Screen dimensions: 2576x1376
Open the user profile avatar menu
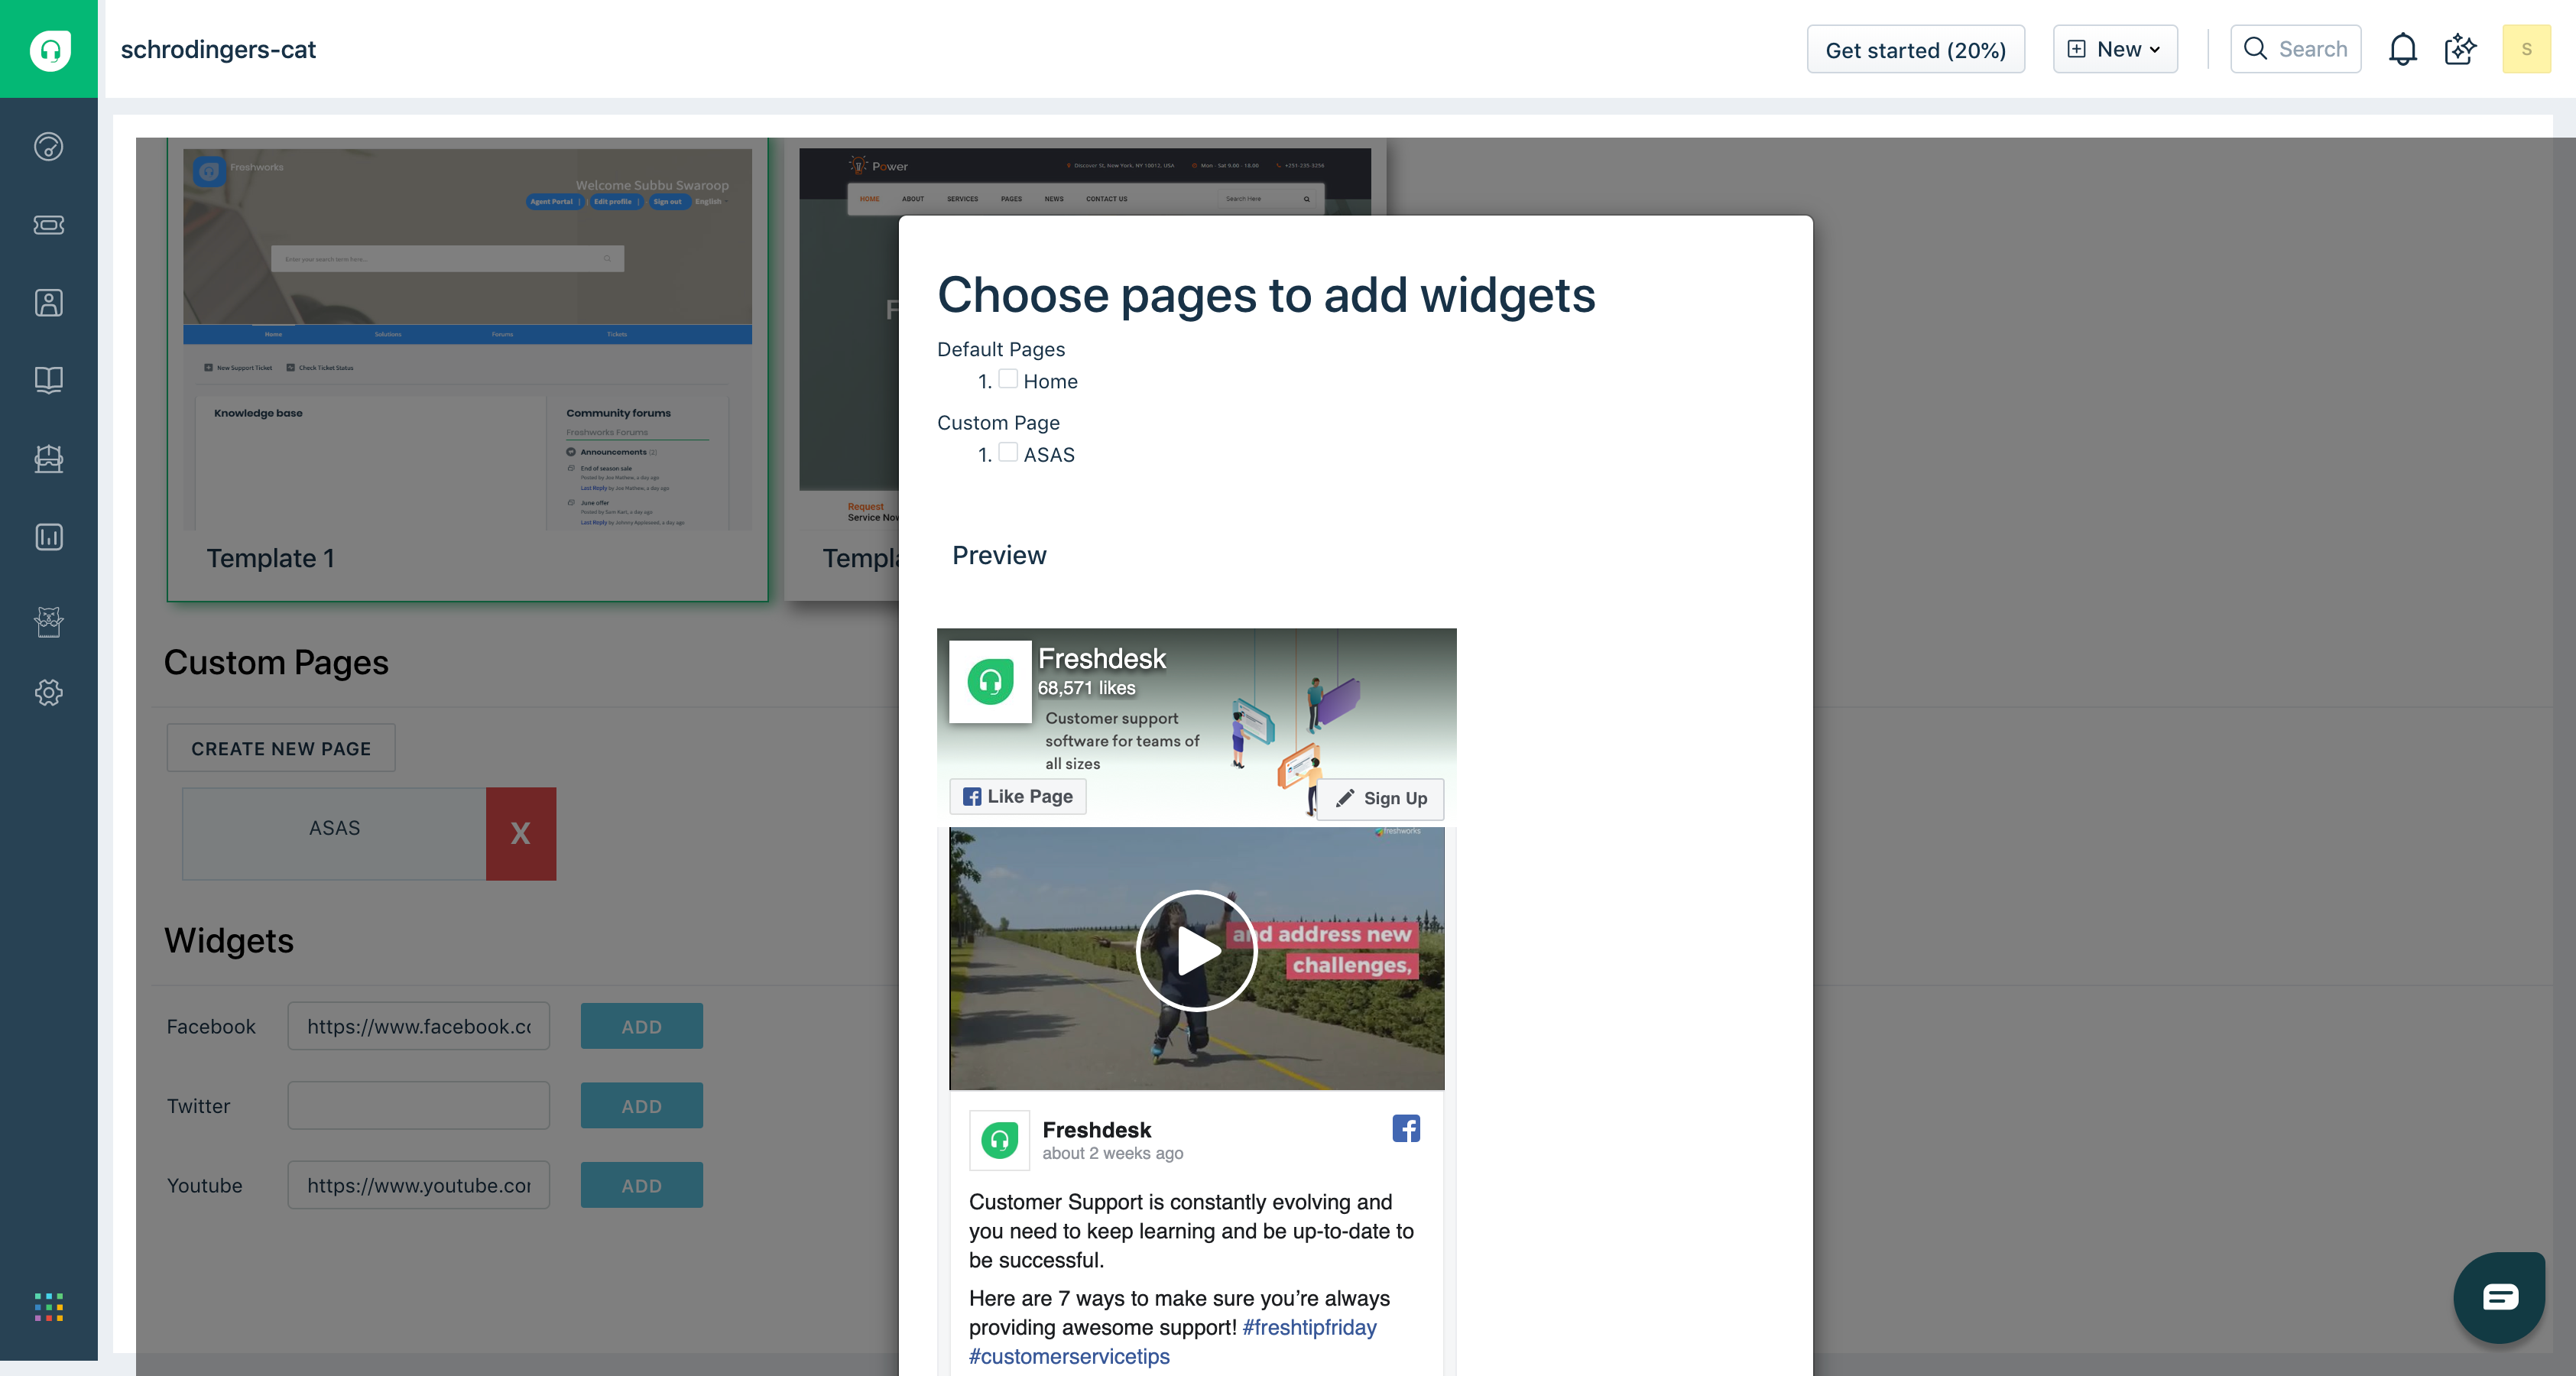[x=2526, y=49]
